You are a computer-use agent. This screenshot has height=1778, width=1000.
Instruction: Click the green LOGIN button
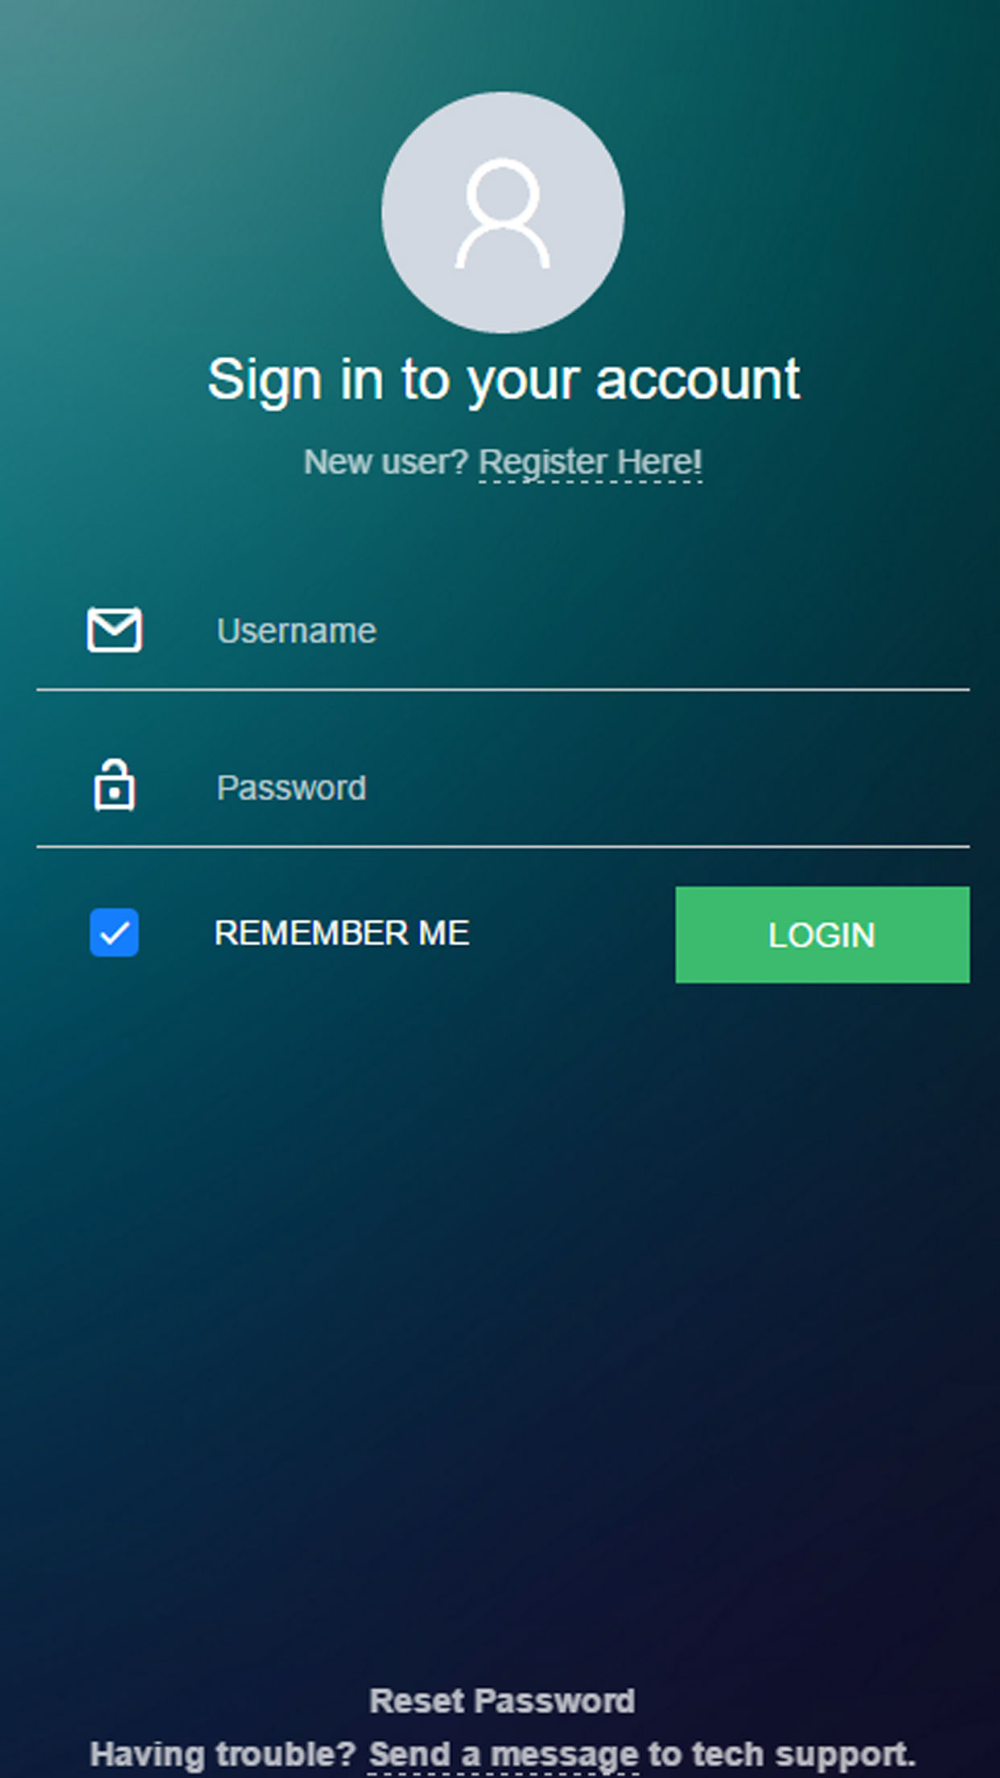pyautogui.click(x=822, y=935)
